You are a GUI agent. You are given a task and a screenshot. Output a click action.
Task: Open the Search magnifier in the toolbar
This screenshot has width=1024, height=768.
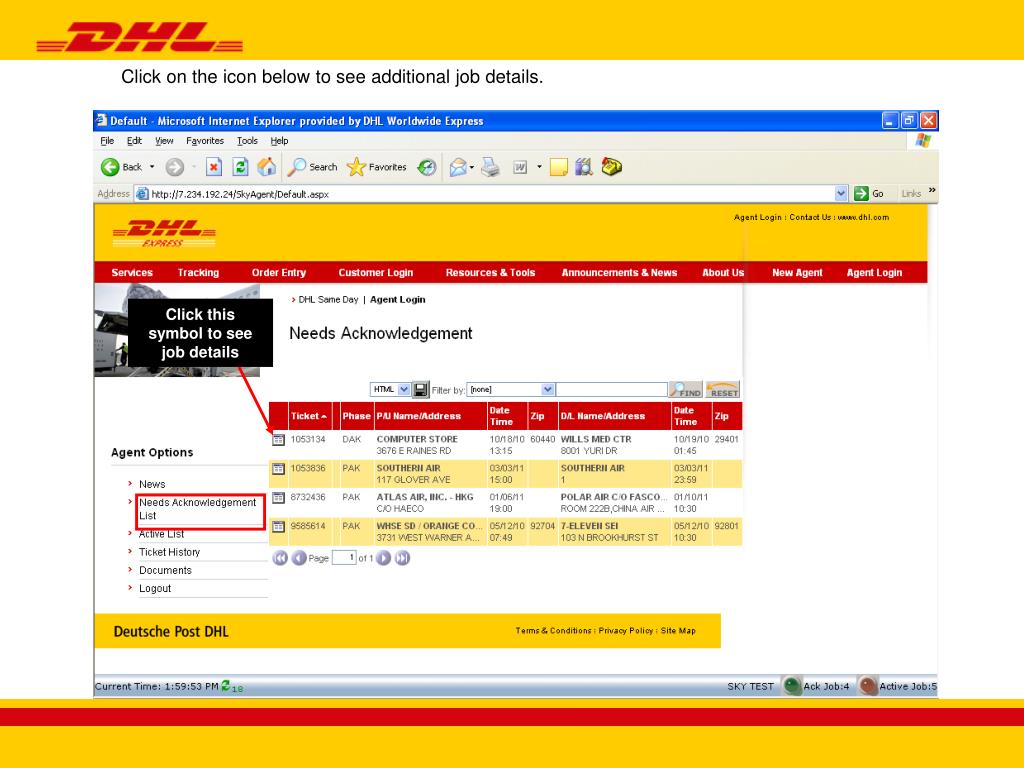pos(296,167)
